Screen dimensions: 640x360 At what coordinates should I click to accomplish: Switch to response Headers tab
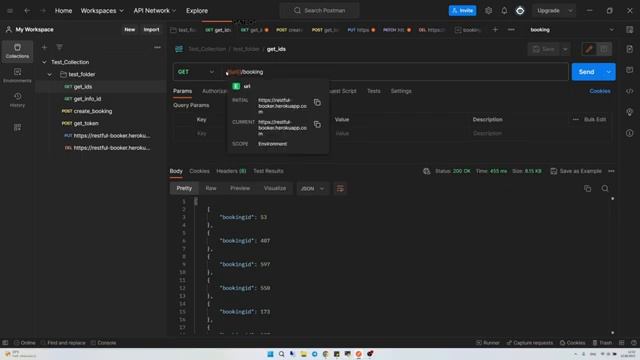pos(231,171)
